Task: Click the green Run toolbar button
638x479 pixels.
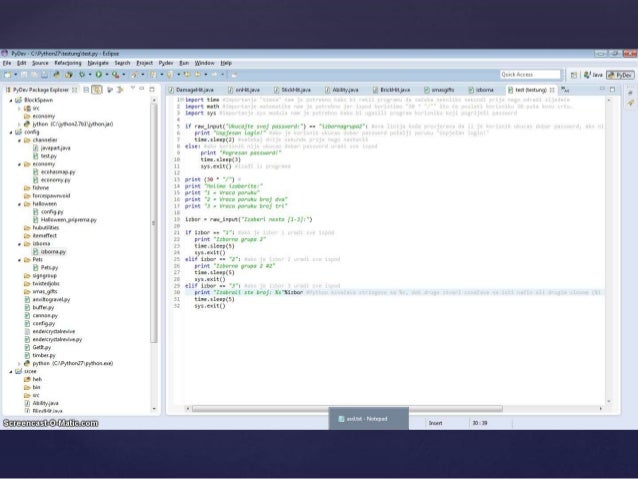Action: 98,74
